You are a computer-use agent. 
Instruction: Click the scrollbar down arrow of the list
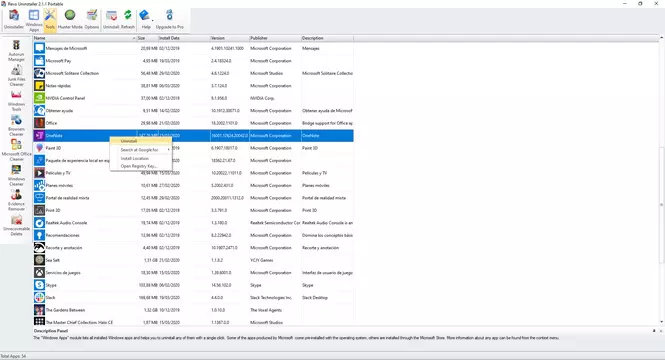click(x=661, y=322)
